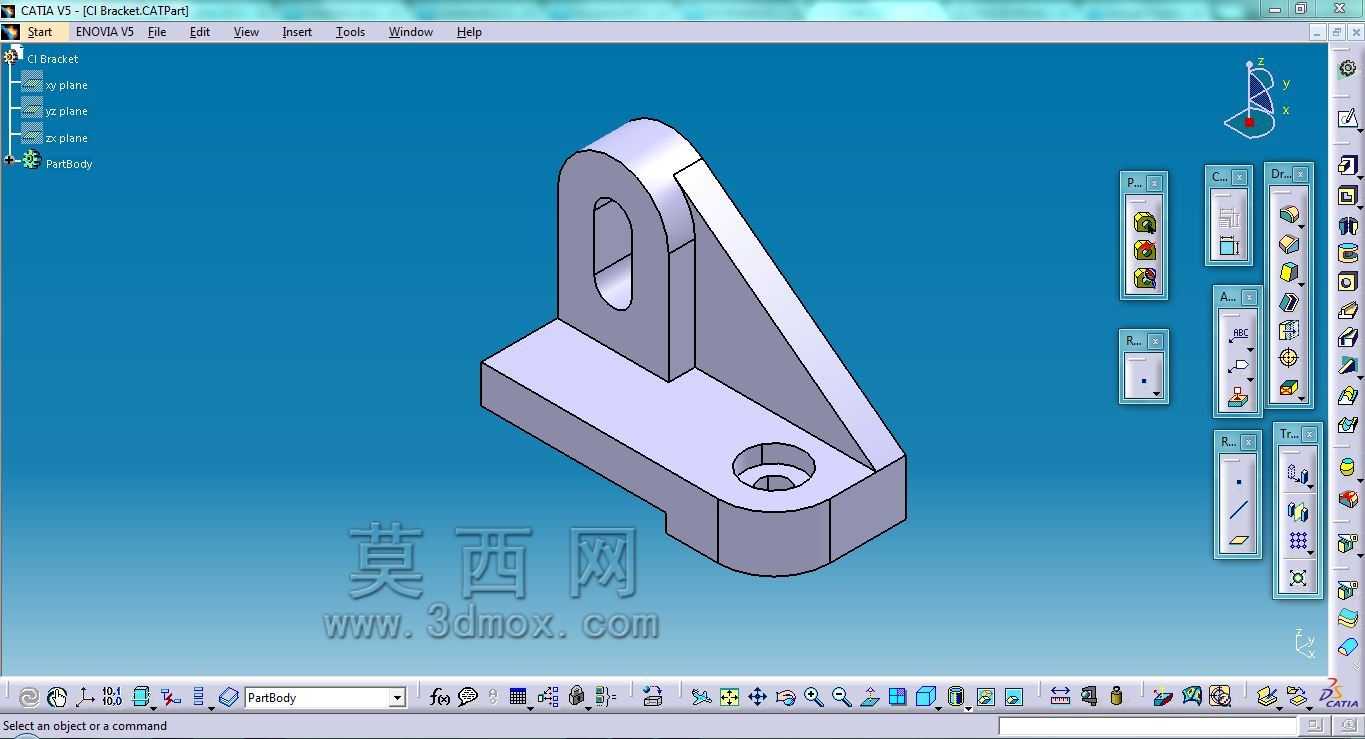Image resolution: width=1365 pixels, height=739 pixels.
Task: Expand the PartBody node in the tree
Action: click(9, 160)
